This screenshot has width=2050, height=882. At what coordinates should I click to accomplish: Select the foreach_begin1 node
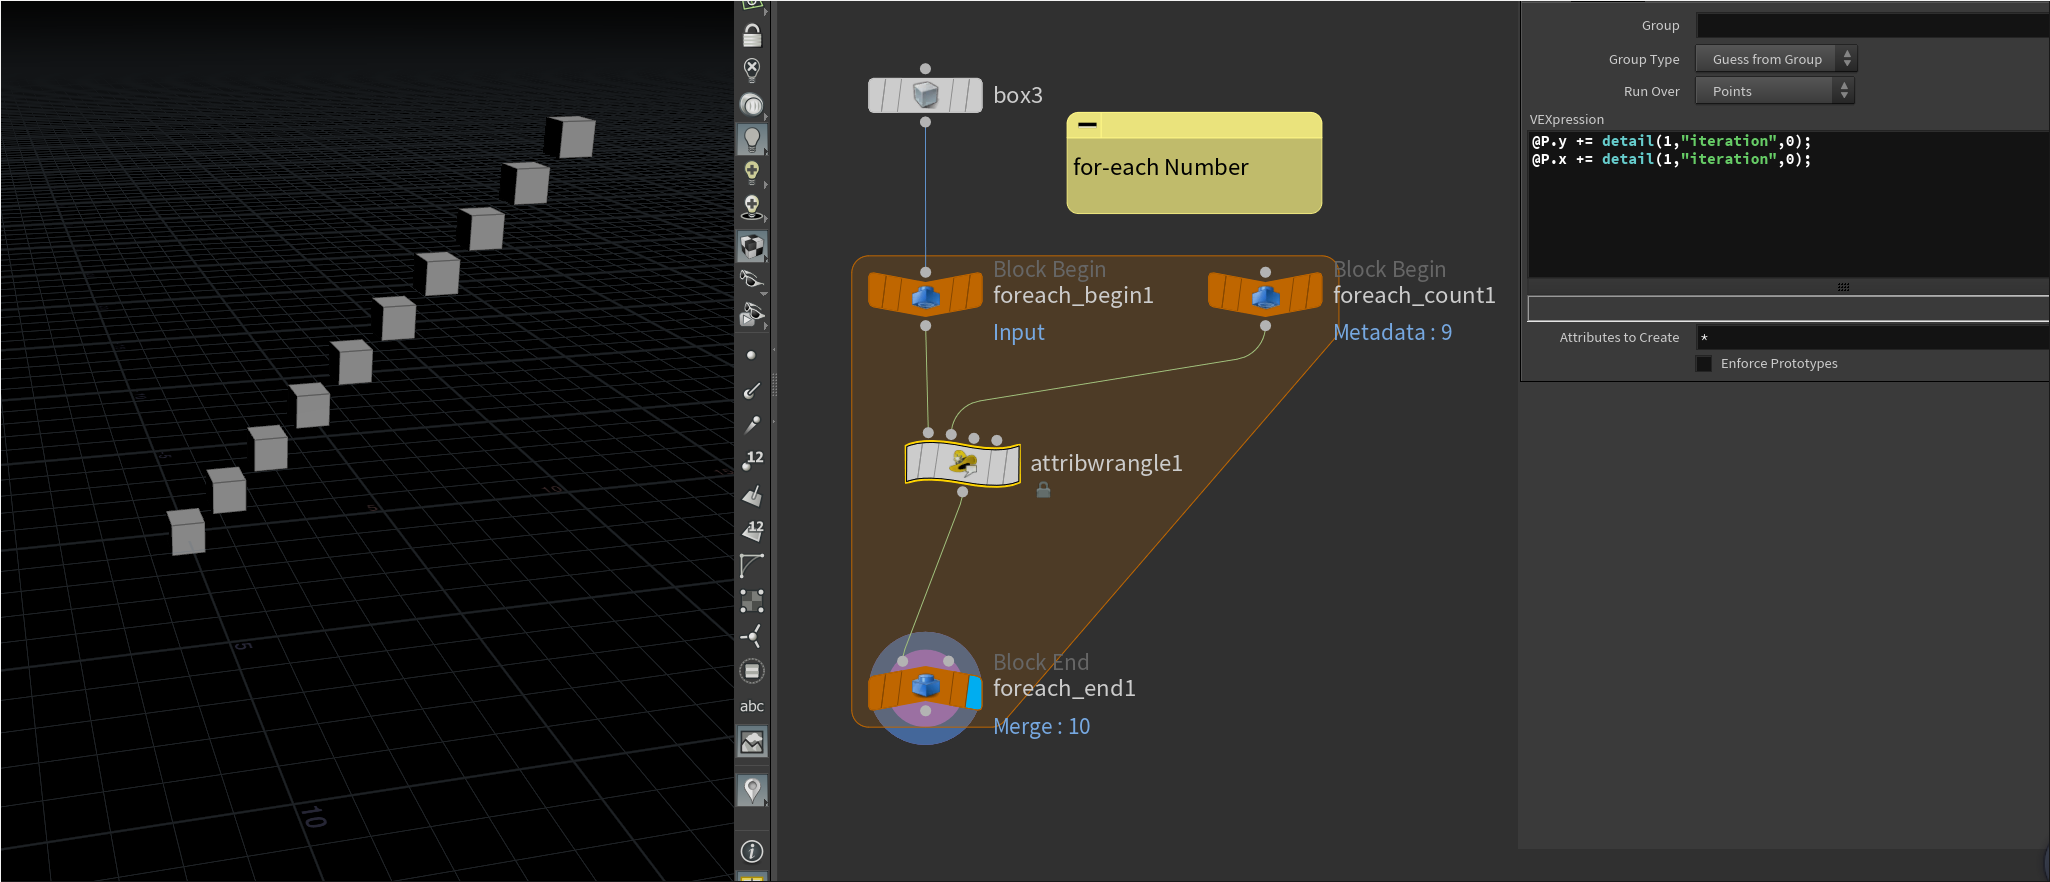(x=925, y=296)
